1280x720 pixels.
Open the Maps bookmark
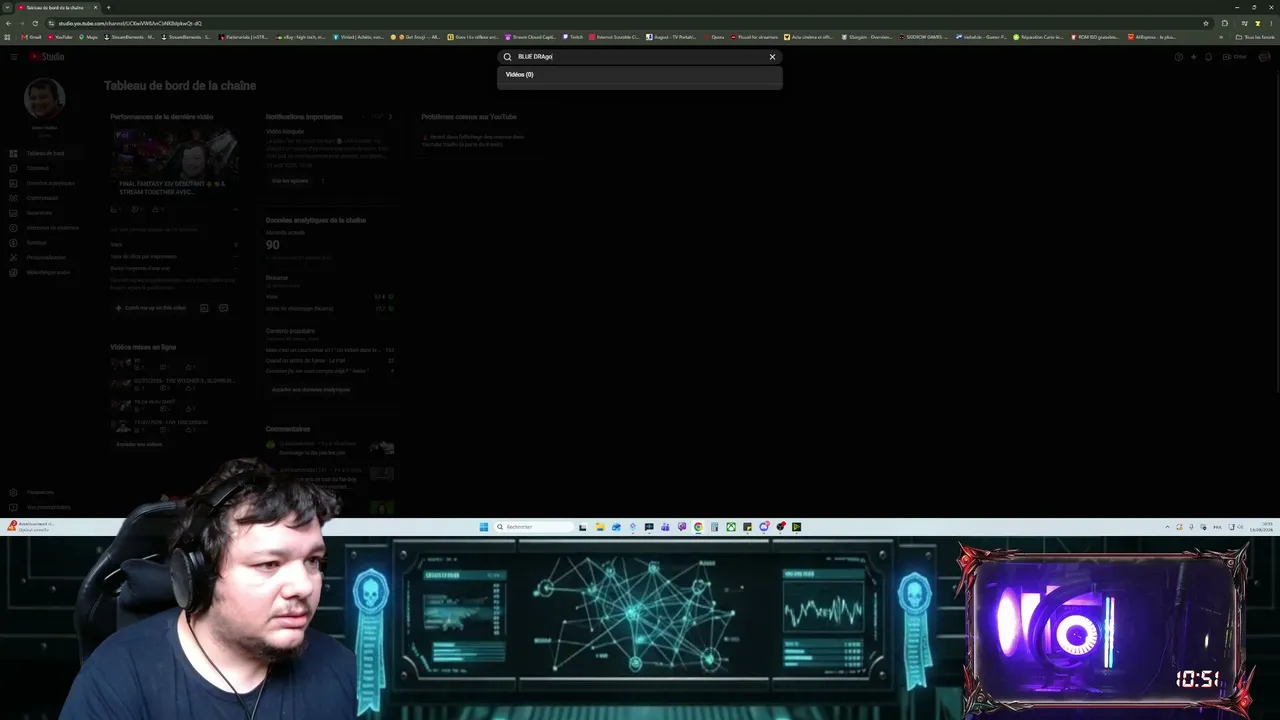coord(90,37)
